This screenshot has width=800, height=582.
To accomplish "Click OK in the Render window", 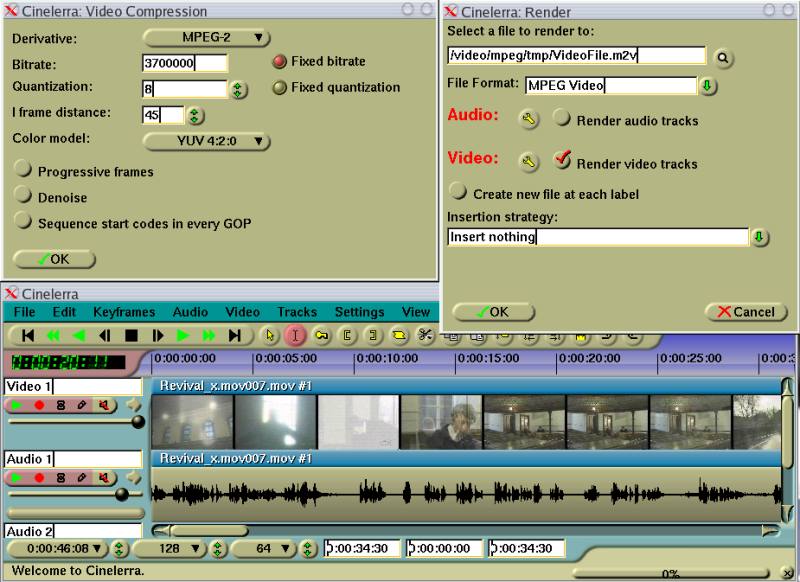I will click(x=493, y=312).
